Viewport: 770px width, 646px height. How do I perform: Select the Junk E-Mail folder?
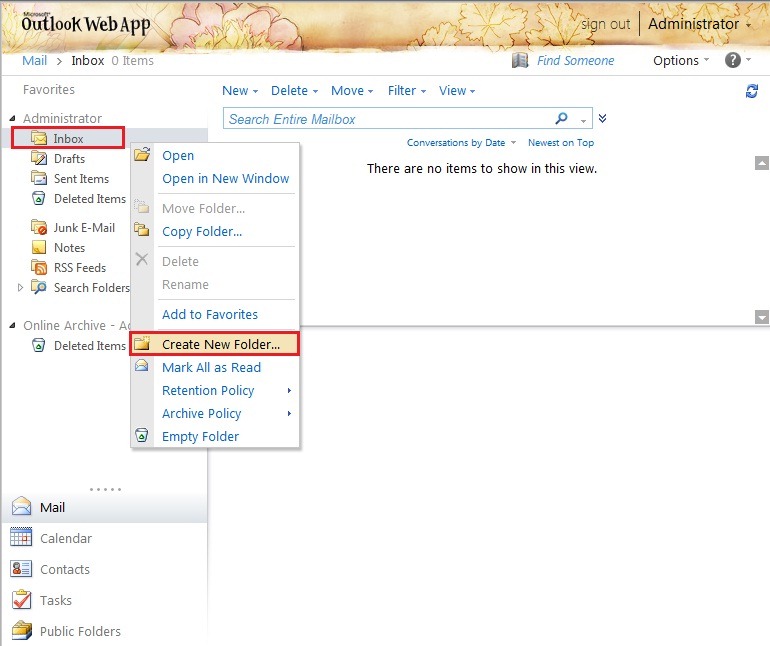coord(84,227)
